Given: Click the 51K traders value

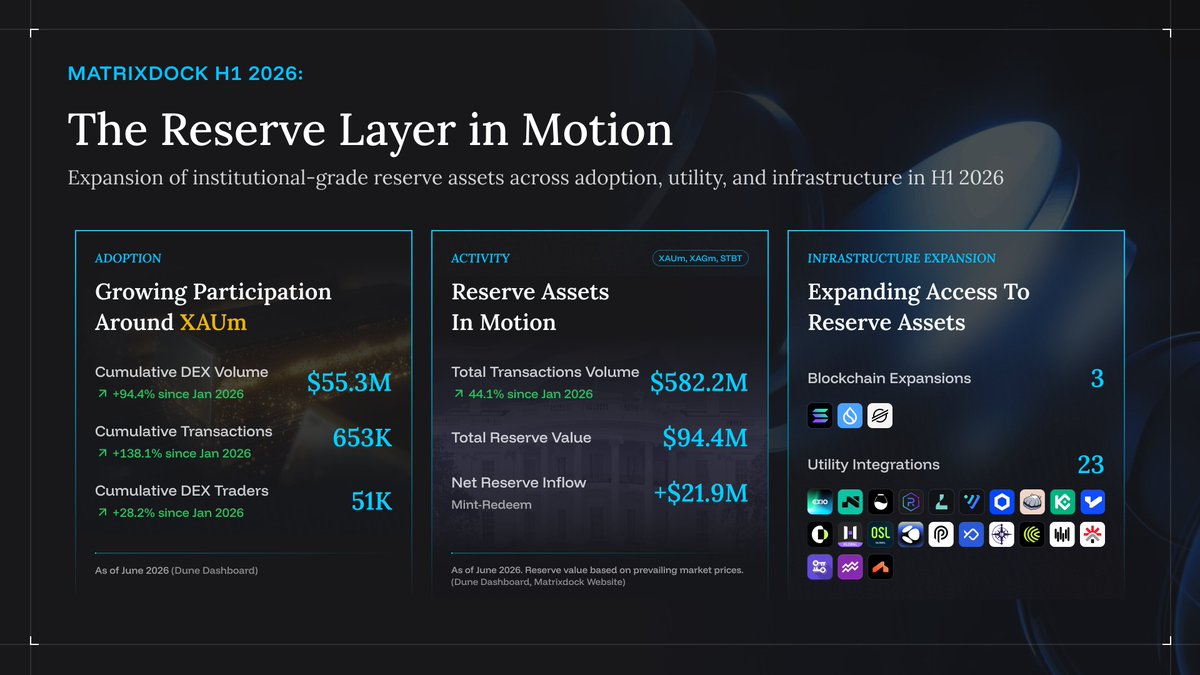Looking at the screenshot, I should 372,501.
